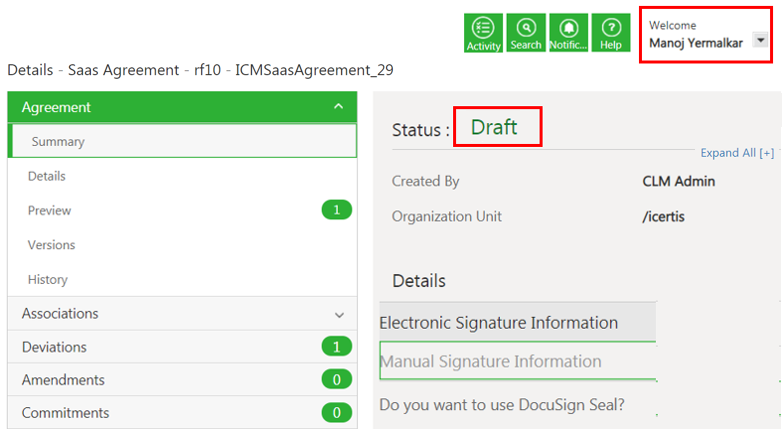Open the Preview item

click(50, 211)
